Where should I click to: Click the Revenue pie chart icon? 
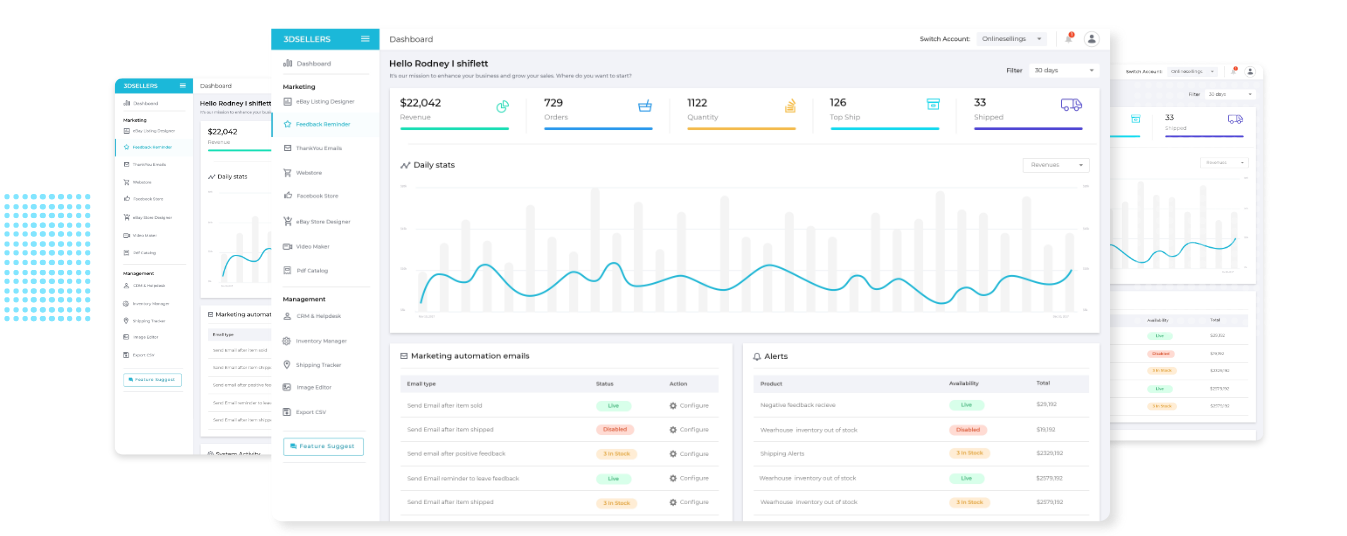click(503, 106)
